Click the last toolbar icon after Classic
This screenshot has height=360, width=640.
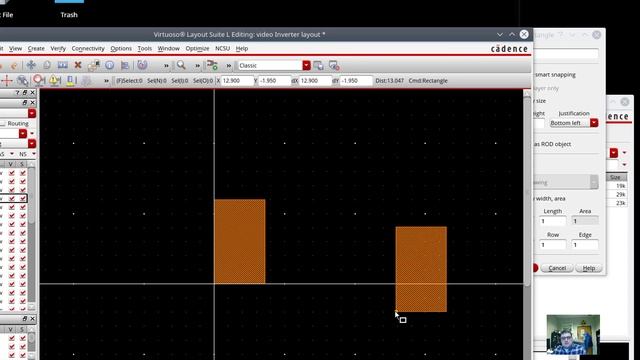point(334,65)
